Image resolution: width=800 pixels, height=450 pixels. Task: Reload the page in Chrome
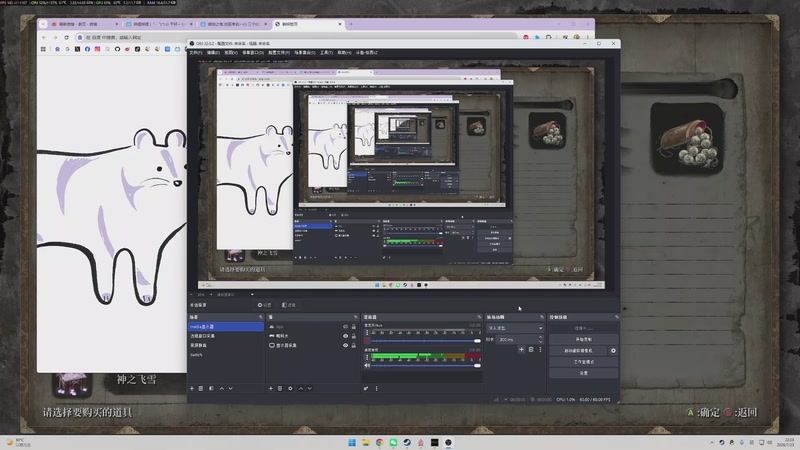66,37
